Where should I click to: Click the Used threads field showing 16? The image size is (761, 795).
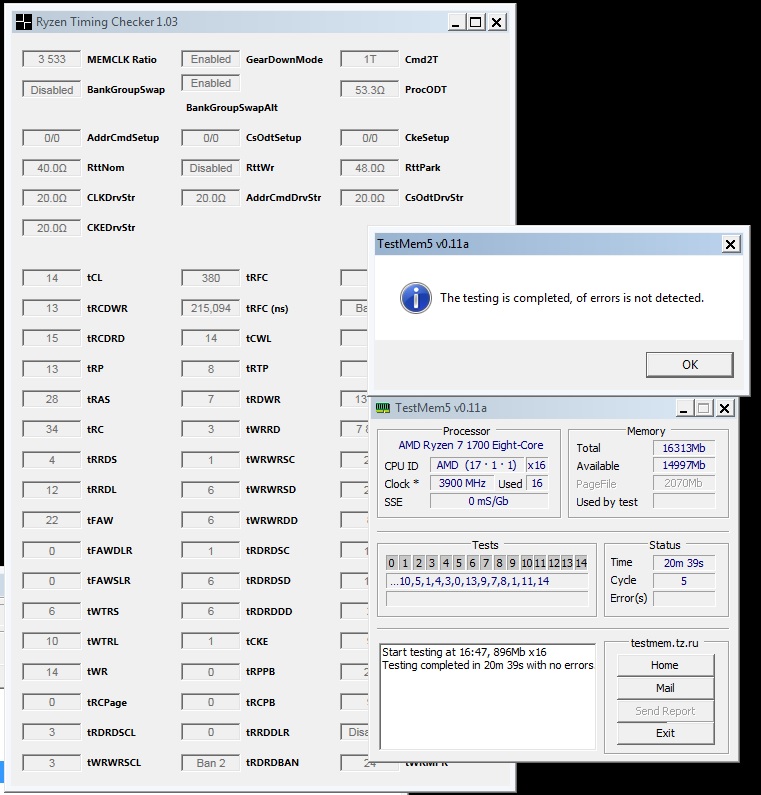click(537, 483)
